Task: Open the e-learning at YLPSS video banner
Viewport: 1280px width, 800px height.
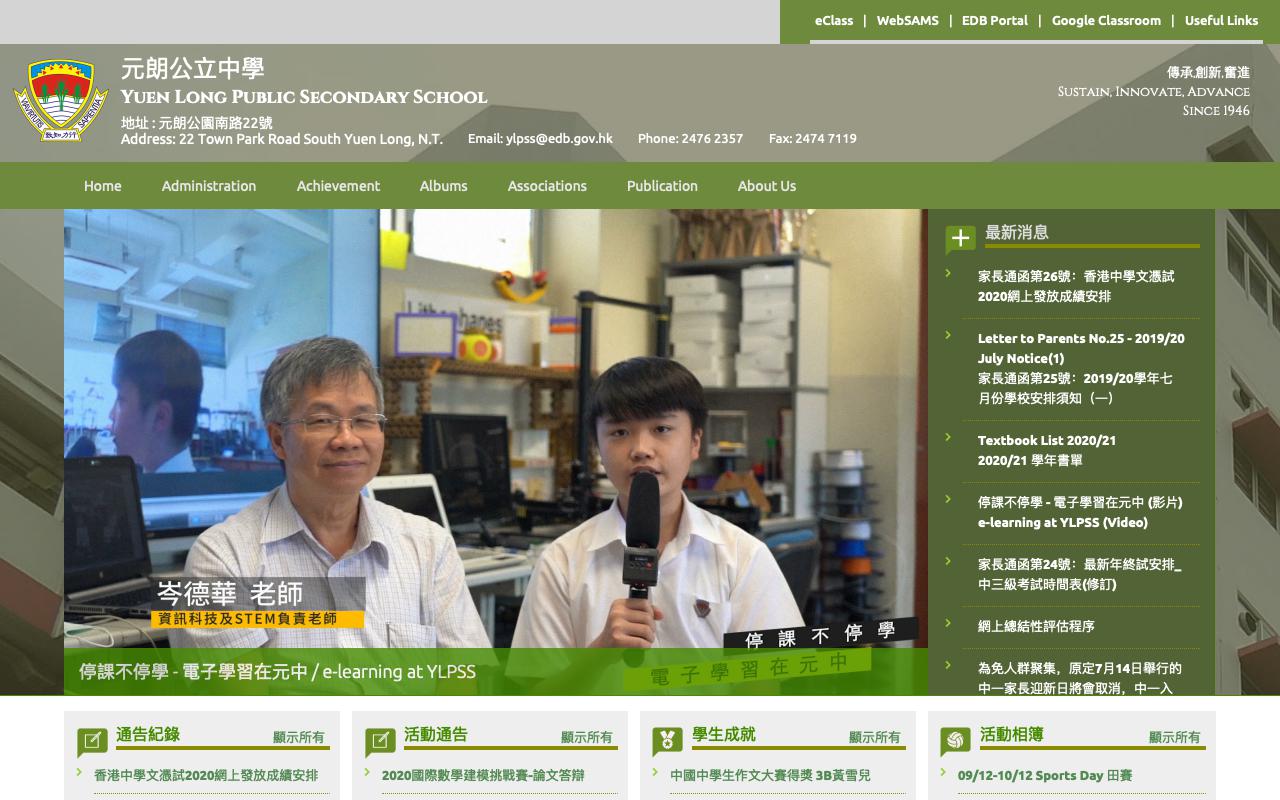Action: click(496, 452)
